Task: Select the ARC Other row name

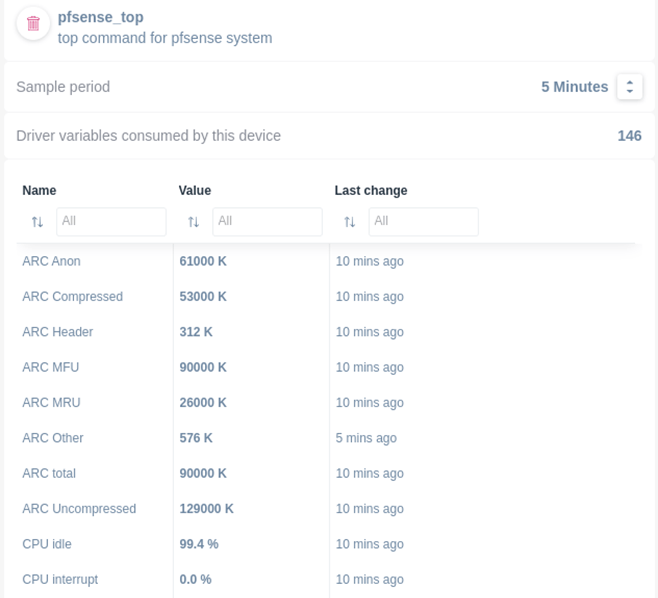Action: click(x=53, y=438)
